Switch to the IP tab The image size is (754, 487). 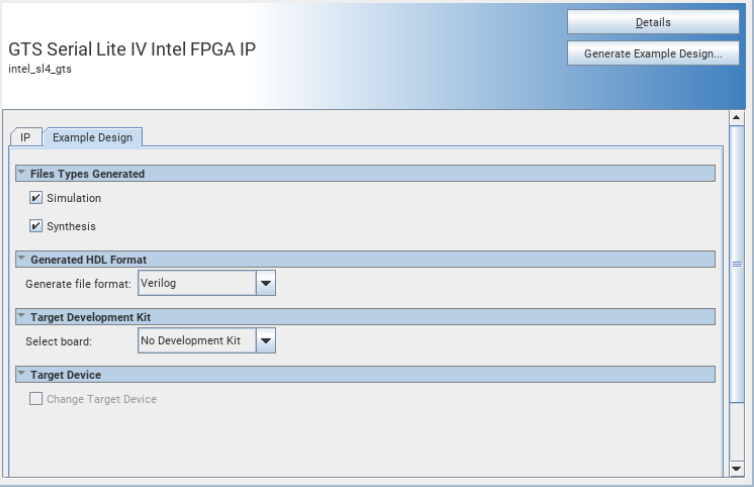click(25, 137)
